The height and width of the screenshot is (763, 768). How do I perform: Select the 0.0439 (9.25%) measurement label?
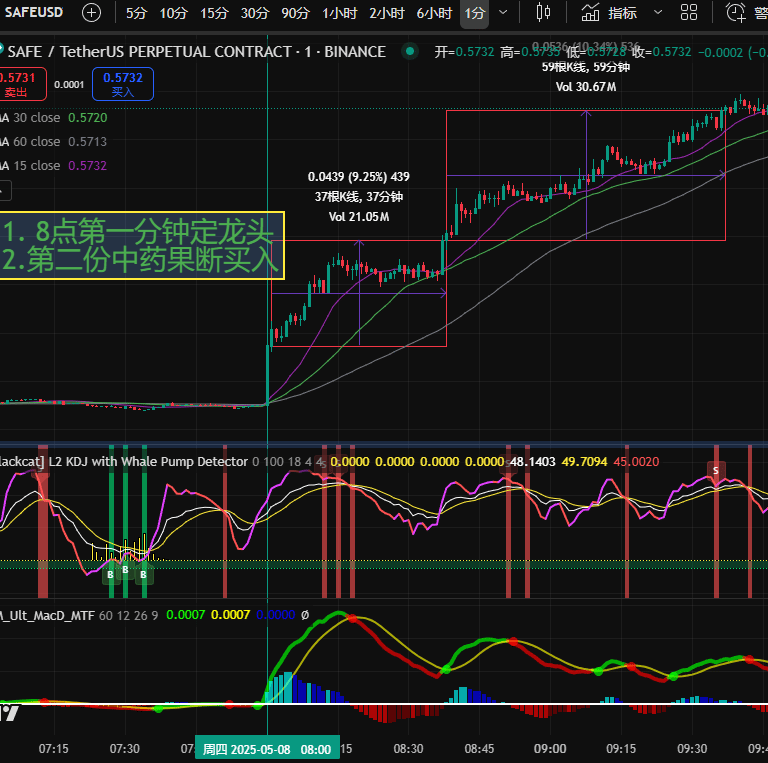pyautogui.click(x=359, y=177)
